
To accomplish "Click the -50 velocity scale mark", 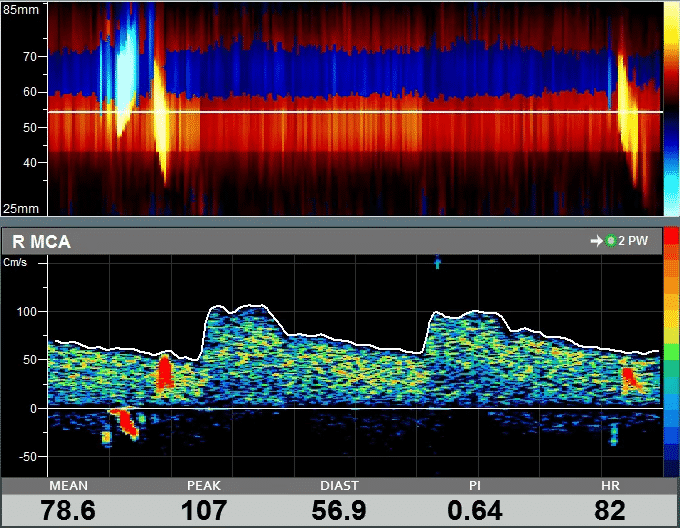I will coord(27,456).
